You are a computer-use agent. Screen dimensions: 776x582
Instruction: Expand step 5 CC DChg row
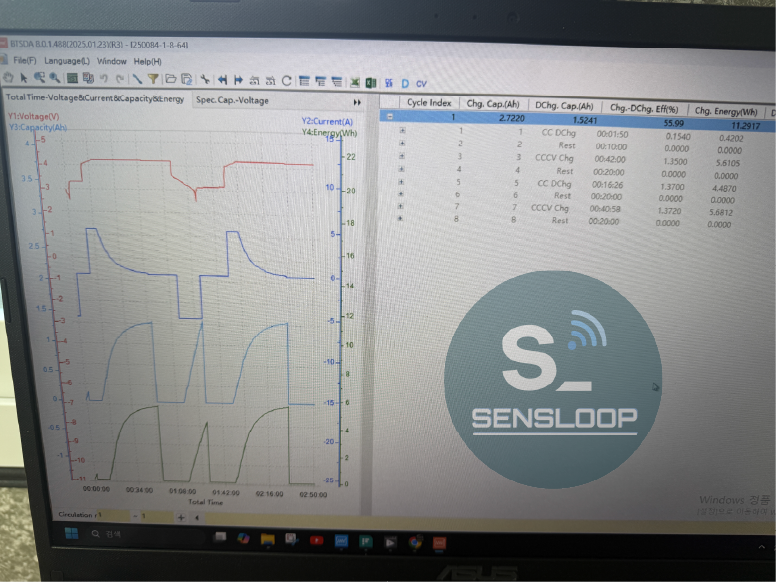402,183
